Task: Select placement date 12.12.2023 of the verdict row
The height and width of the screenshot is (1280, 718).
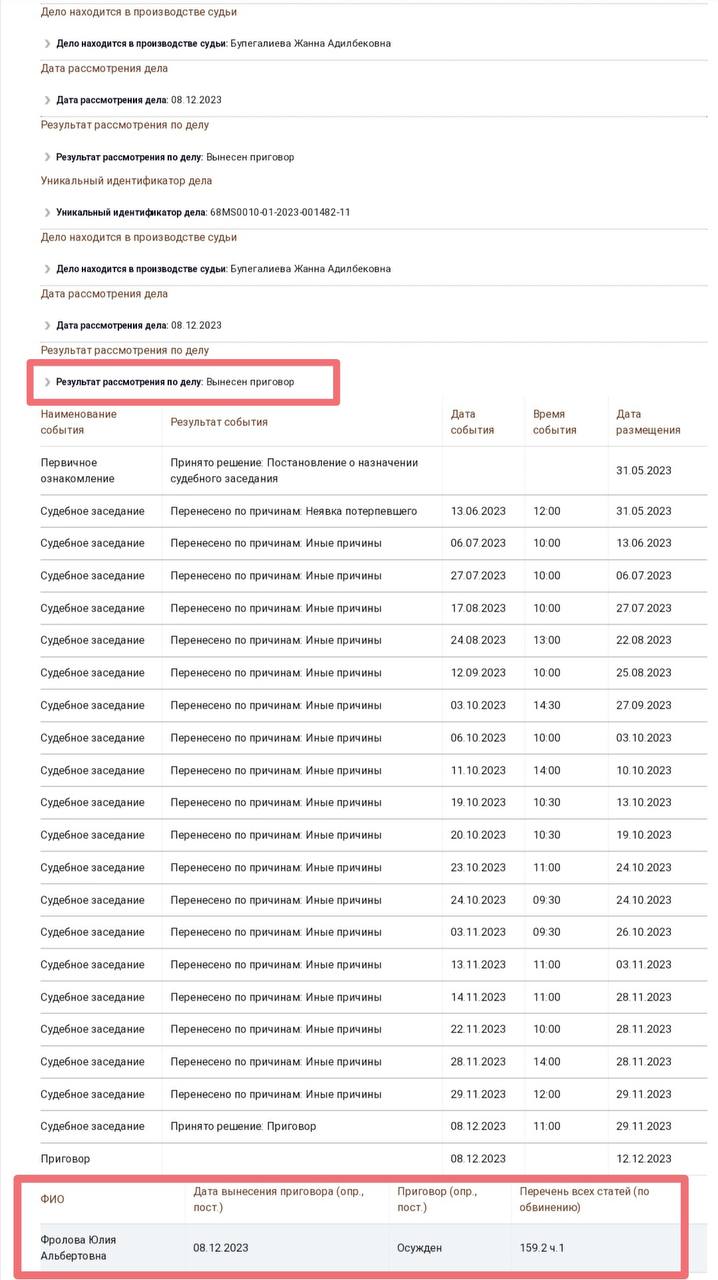Action: (x=644, y=1158)
